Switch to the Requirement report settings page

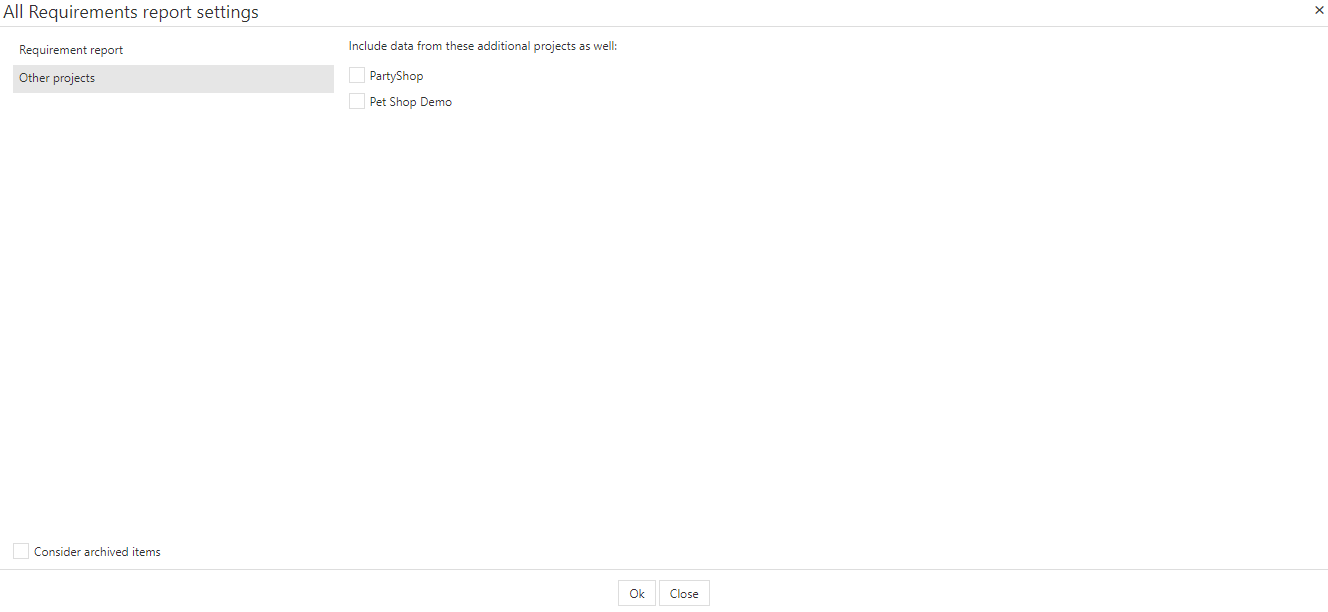71,50
